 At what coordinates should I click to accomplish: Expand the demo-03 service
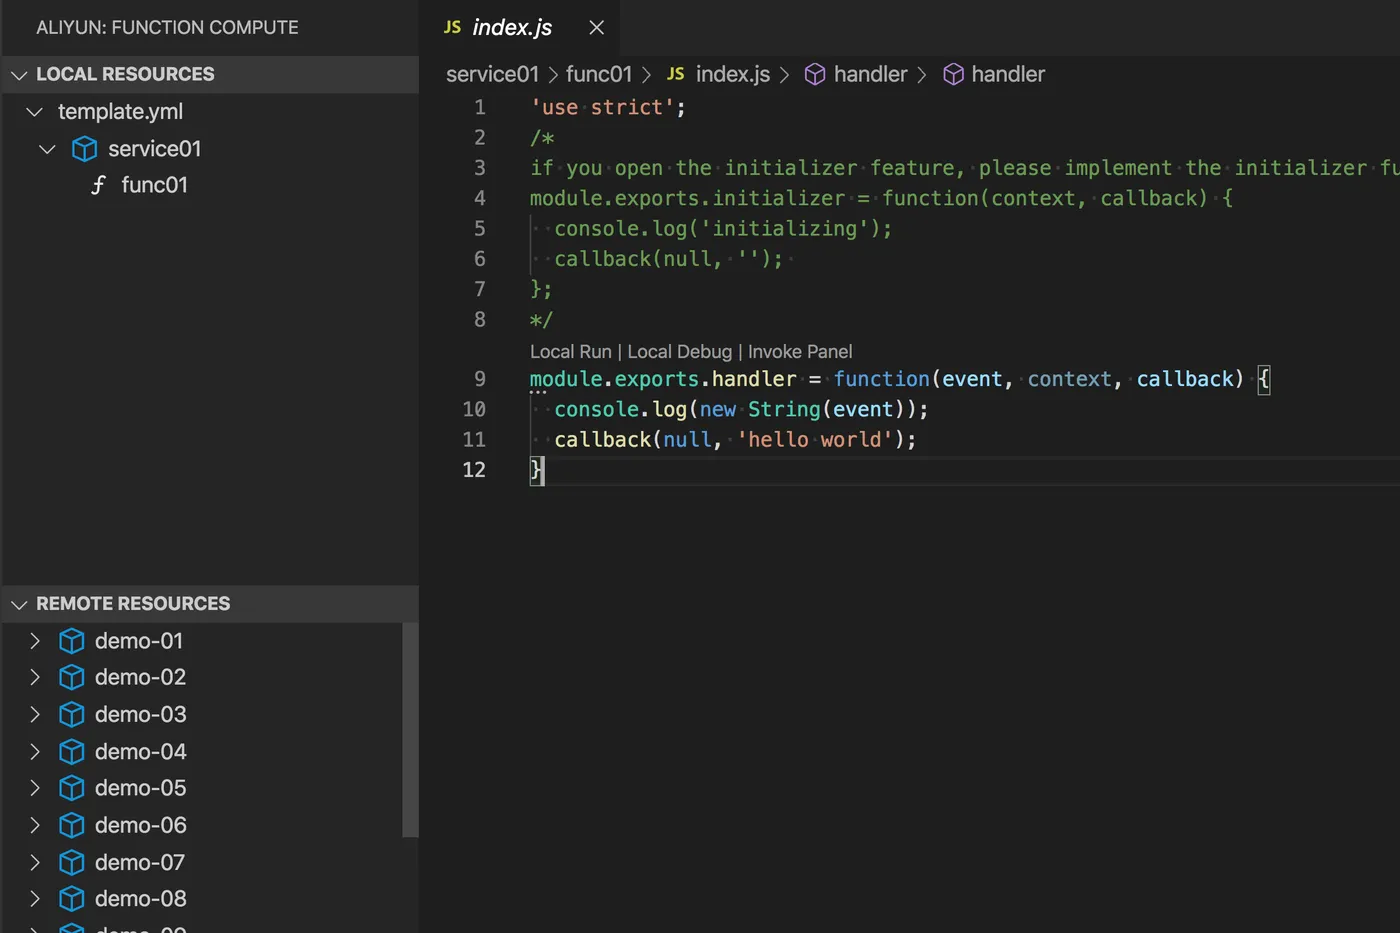[35, 715]
